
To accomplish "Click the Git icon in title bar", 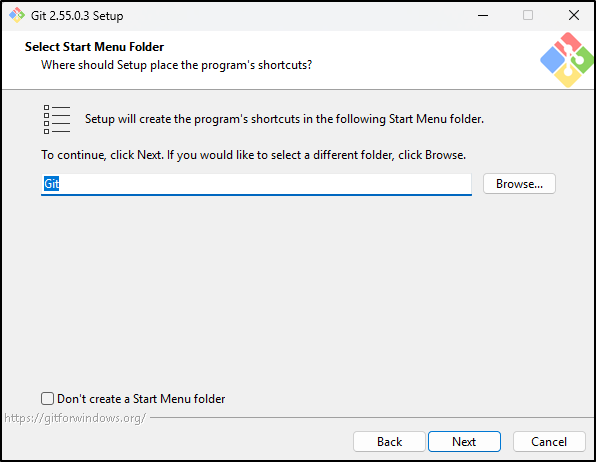I will tap(17, 15).
